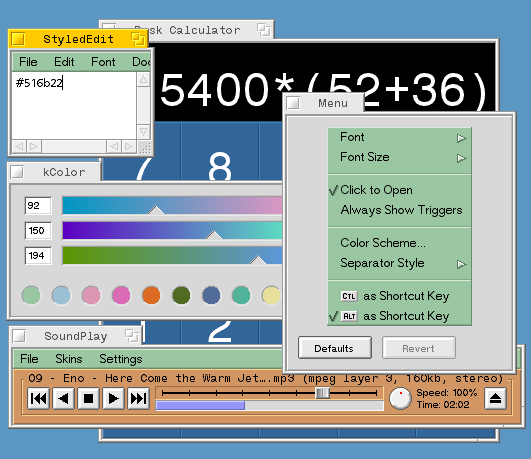Select CTL as Shortcut Key
531x459 pixels.
tap(400, 296)
